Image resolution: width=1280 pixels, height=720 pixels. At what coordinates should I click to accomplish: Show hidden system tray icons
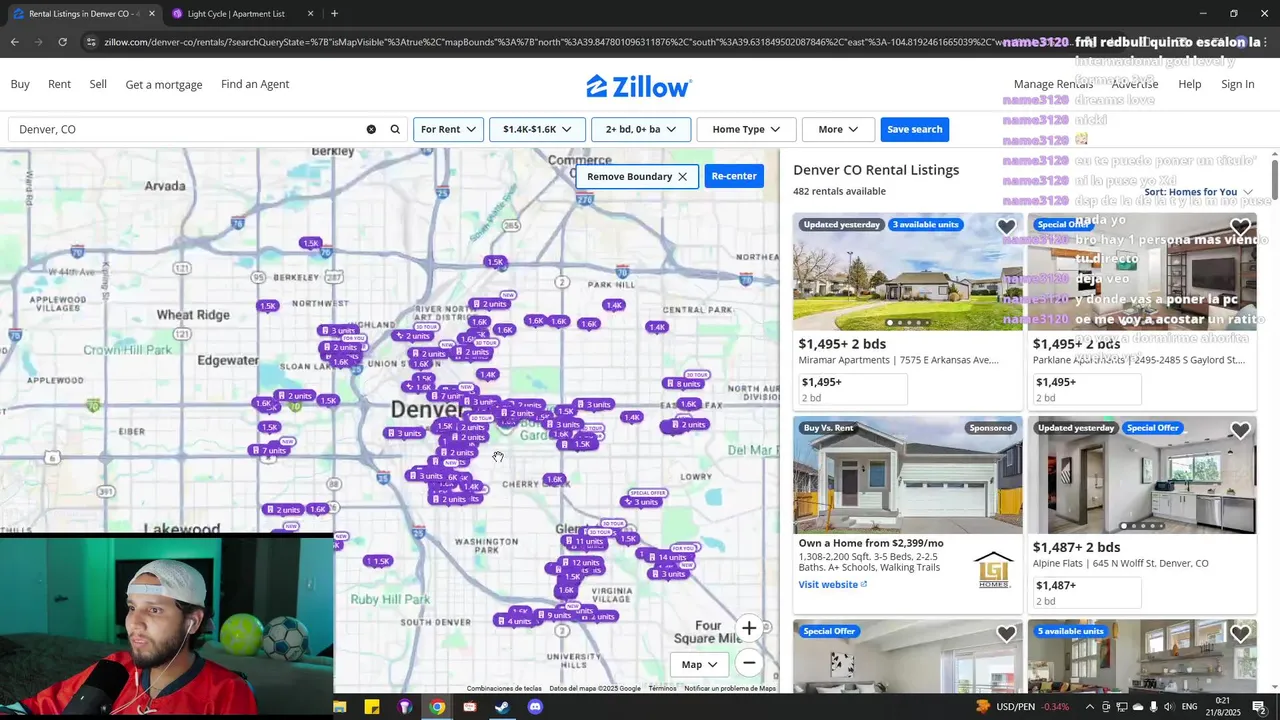coord(1089,707)
